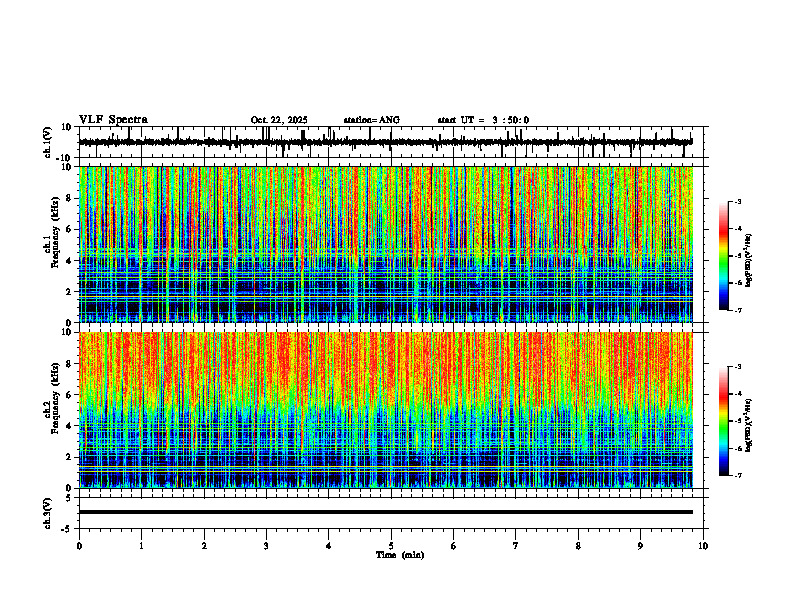Click the time axis tick label "6"
Screen dimensions: 792x612
(454, 546)
